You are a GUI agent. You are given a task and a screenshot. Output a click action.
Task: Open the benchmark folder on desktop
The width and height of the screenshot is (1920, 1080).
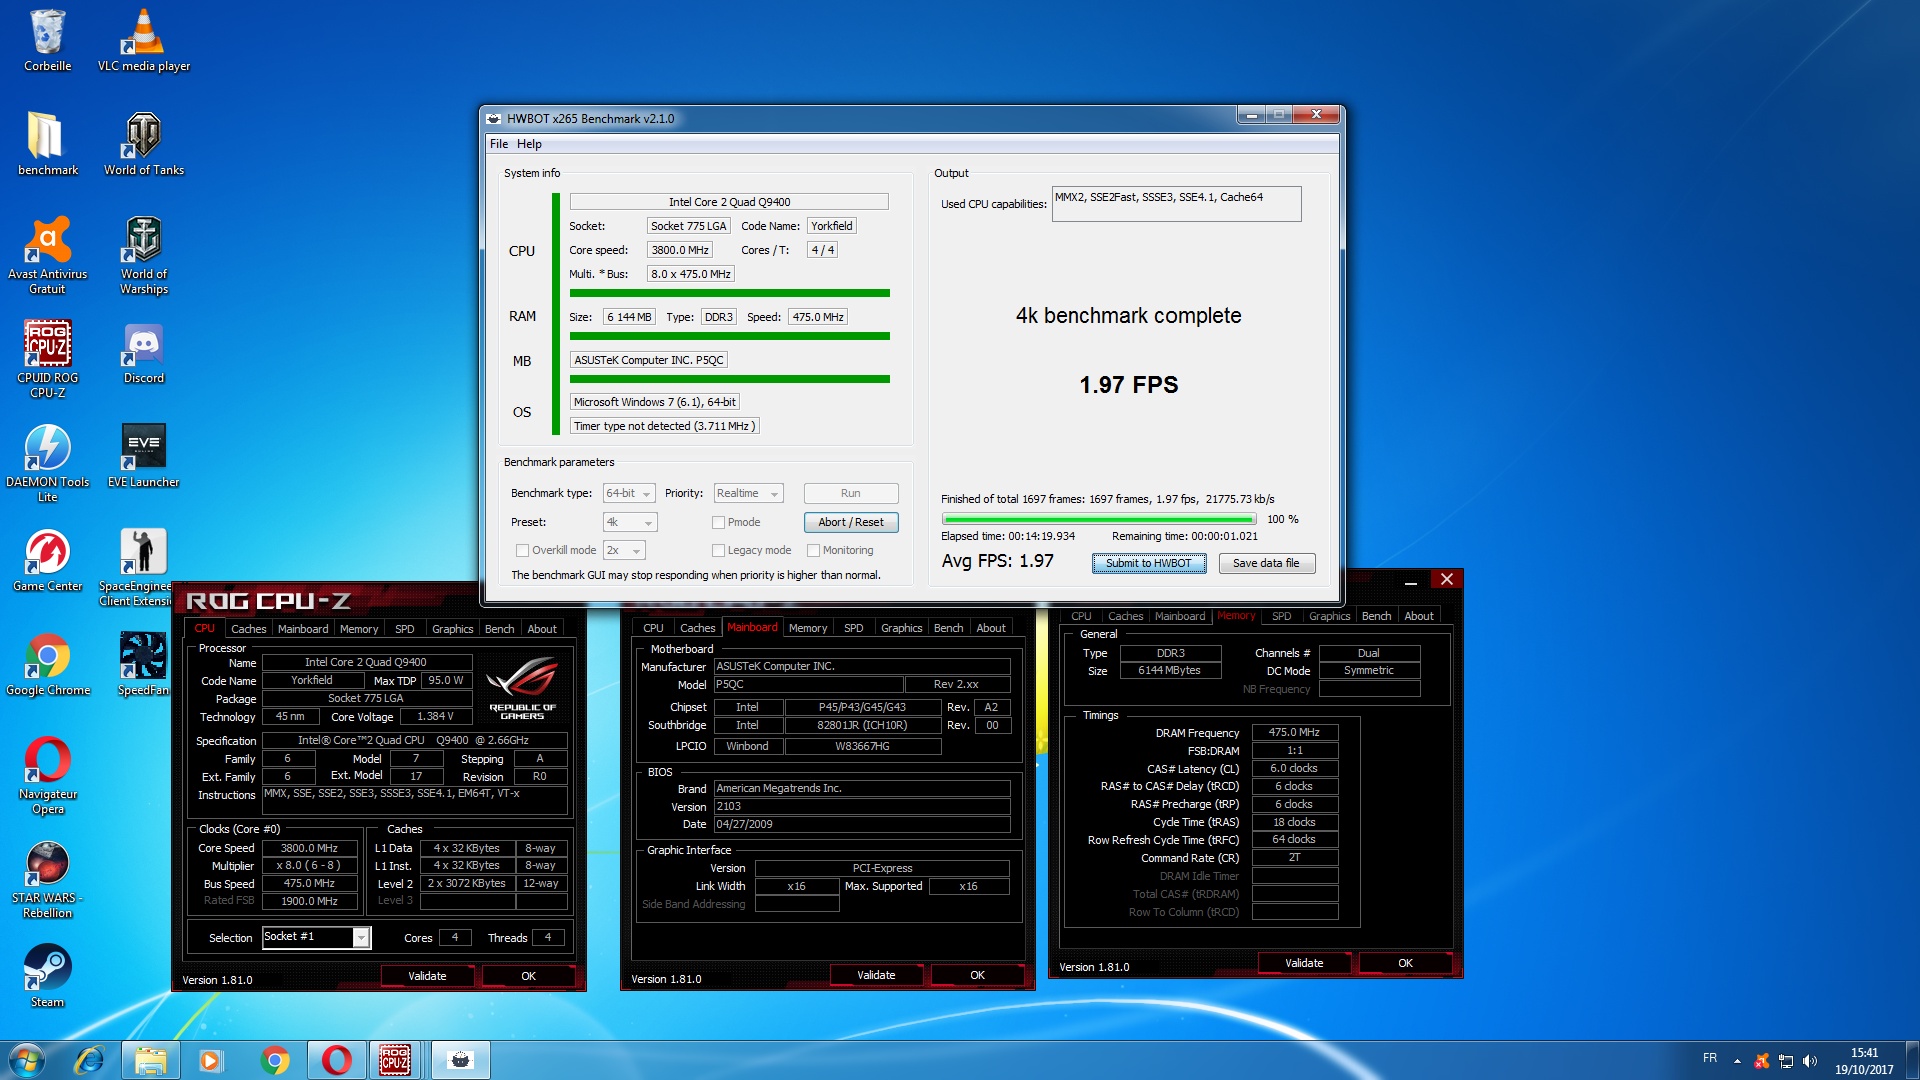[x=47, y=144]
